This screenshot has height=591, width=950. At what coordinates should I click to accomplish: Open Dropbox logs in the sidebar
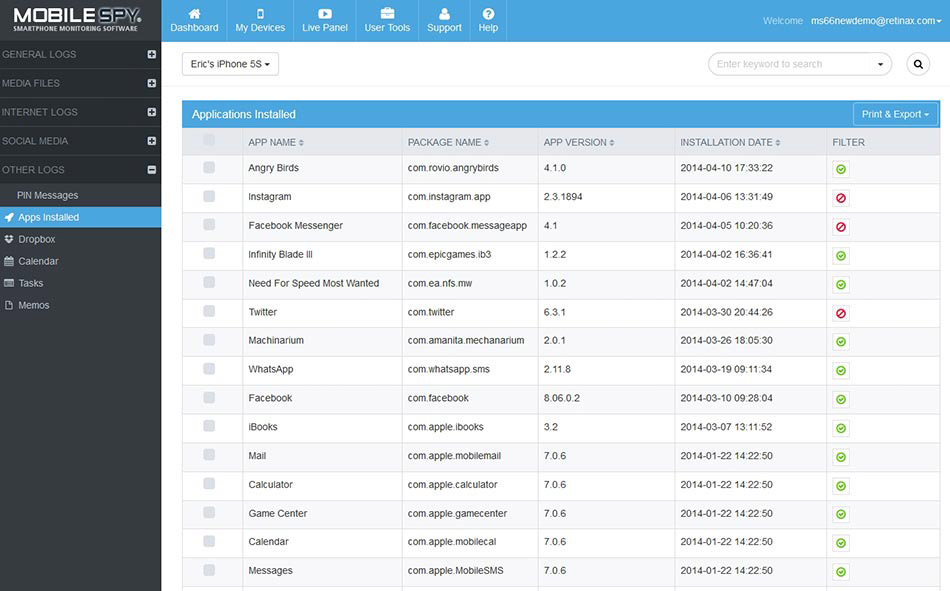[x=36, y=239]
